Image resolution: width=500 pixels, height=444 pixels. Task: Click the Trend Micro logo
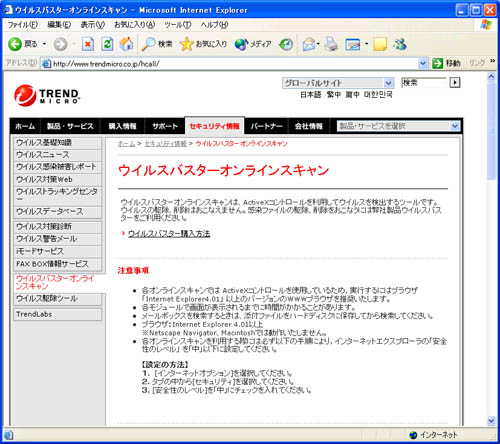(47, 96)
